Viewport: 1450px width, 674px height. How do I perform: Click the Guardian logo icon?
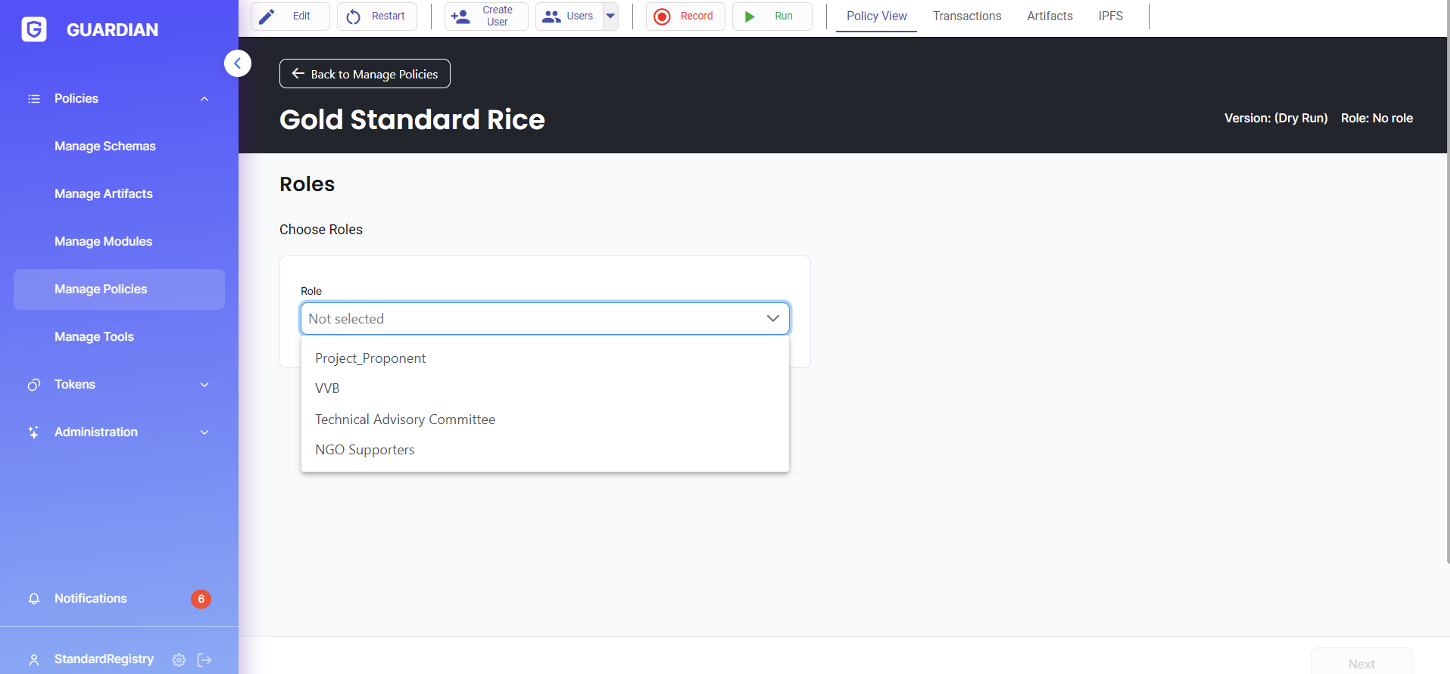pyautogui.click(x=34, y=30)
